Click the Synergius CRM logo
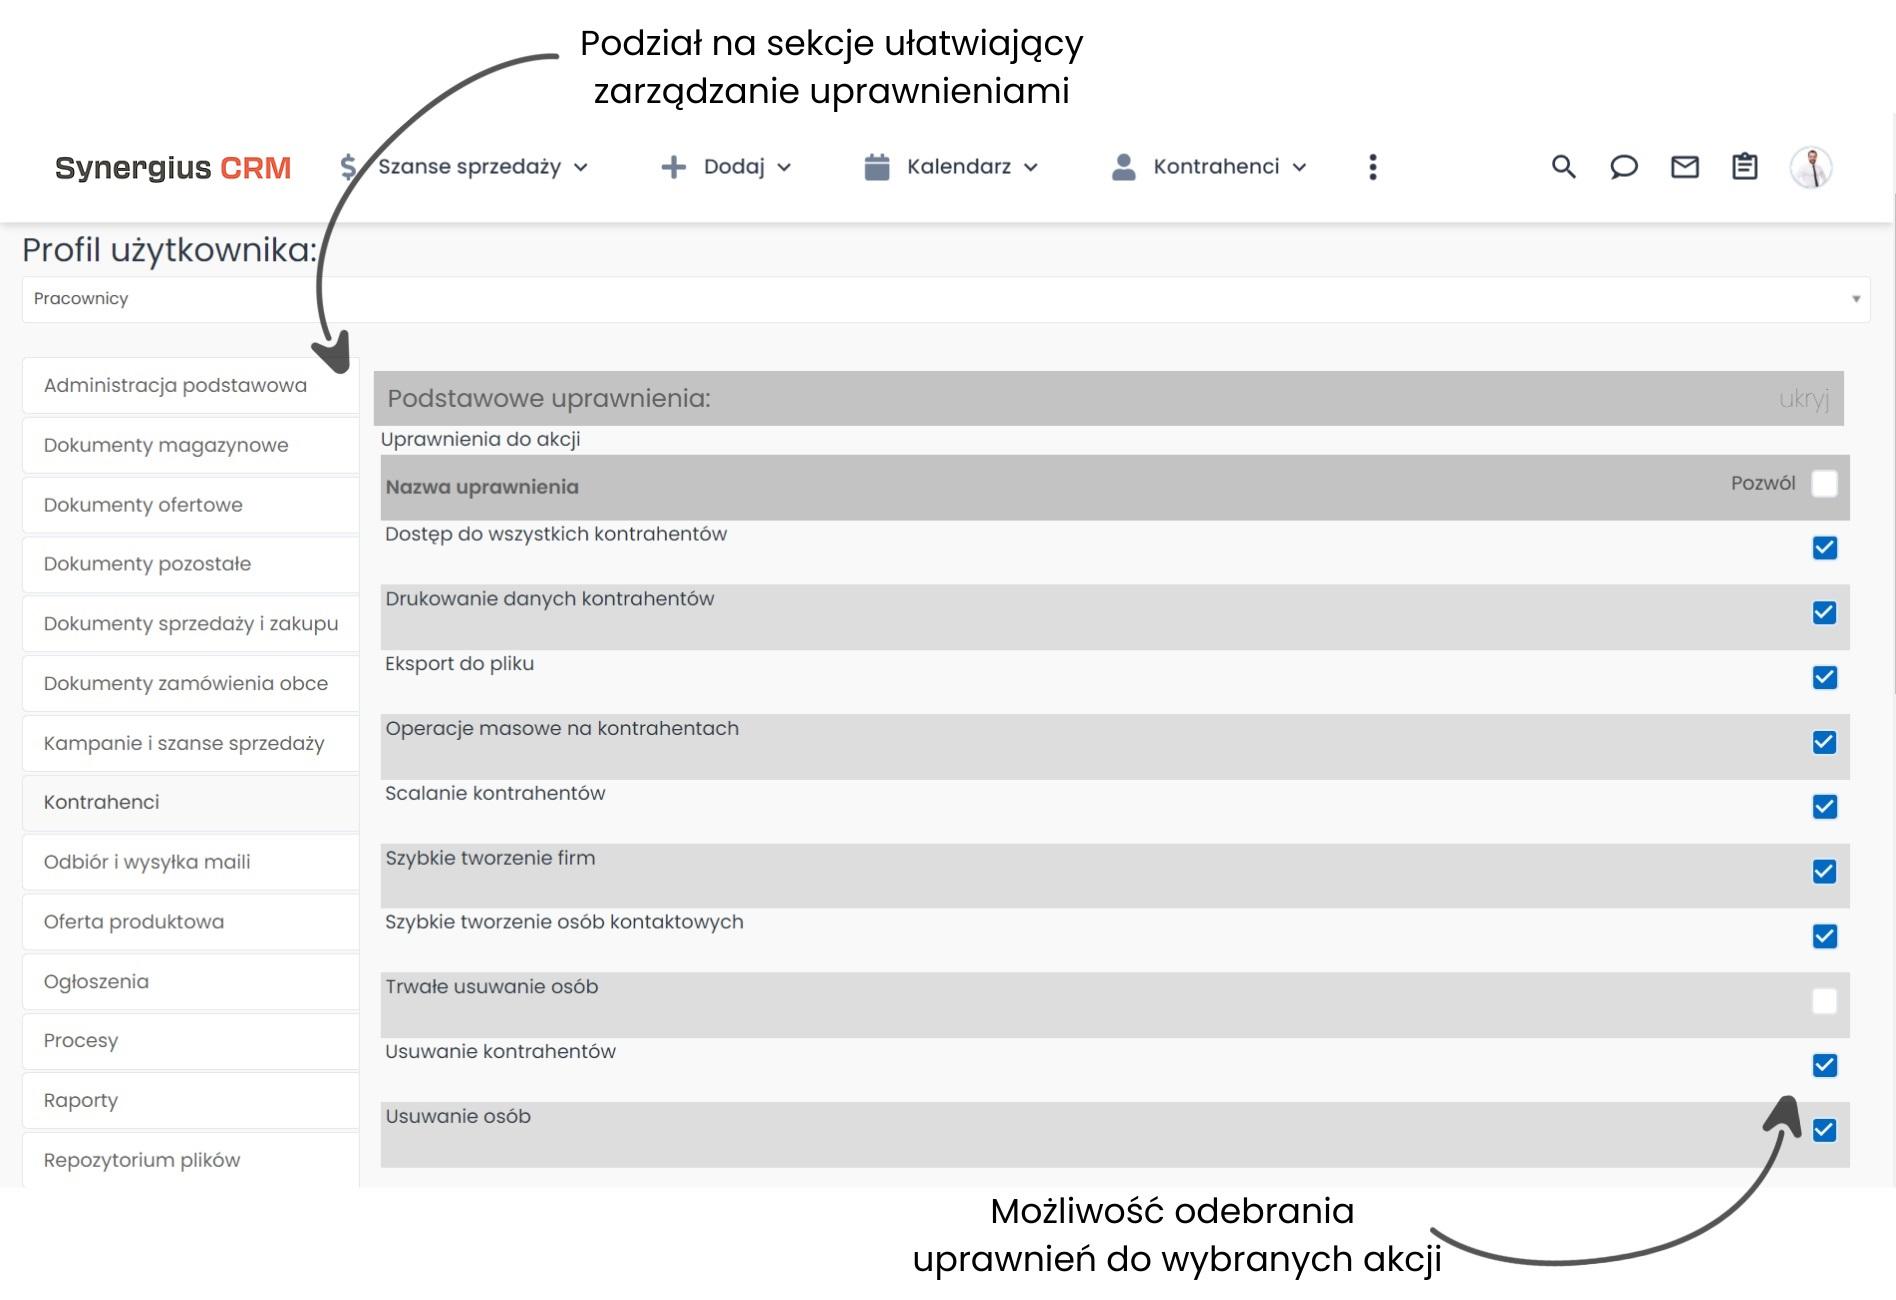The width and height of the screenshot is (1896, 1300). point(173,167)
